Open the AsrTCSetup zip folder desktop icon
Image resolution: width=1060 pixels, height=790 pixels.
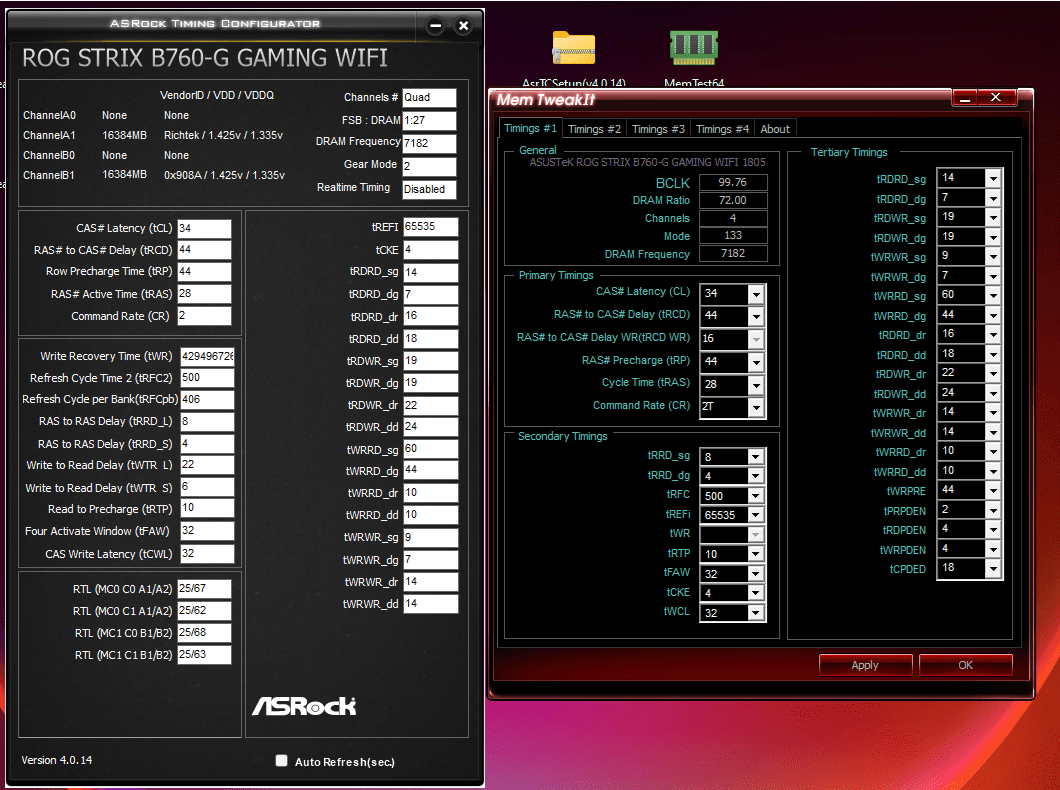(x=573, y=49)
